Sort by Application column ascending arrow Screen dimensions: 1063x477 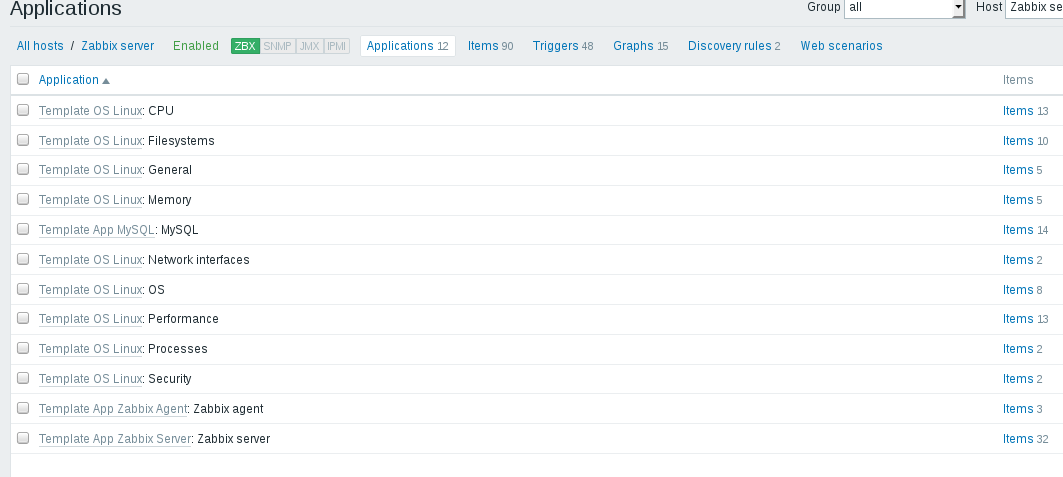pyautogui.click(x=106, y=81)
